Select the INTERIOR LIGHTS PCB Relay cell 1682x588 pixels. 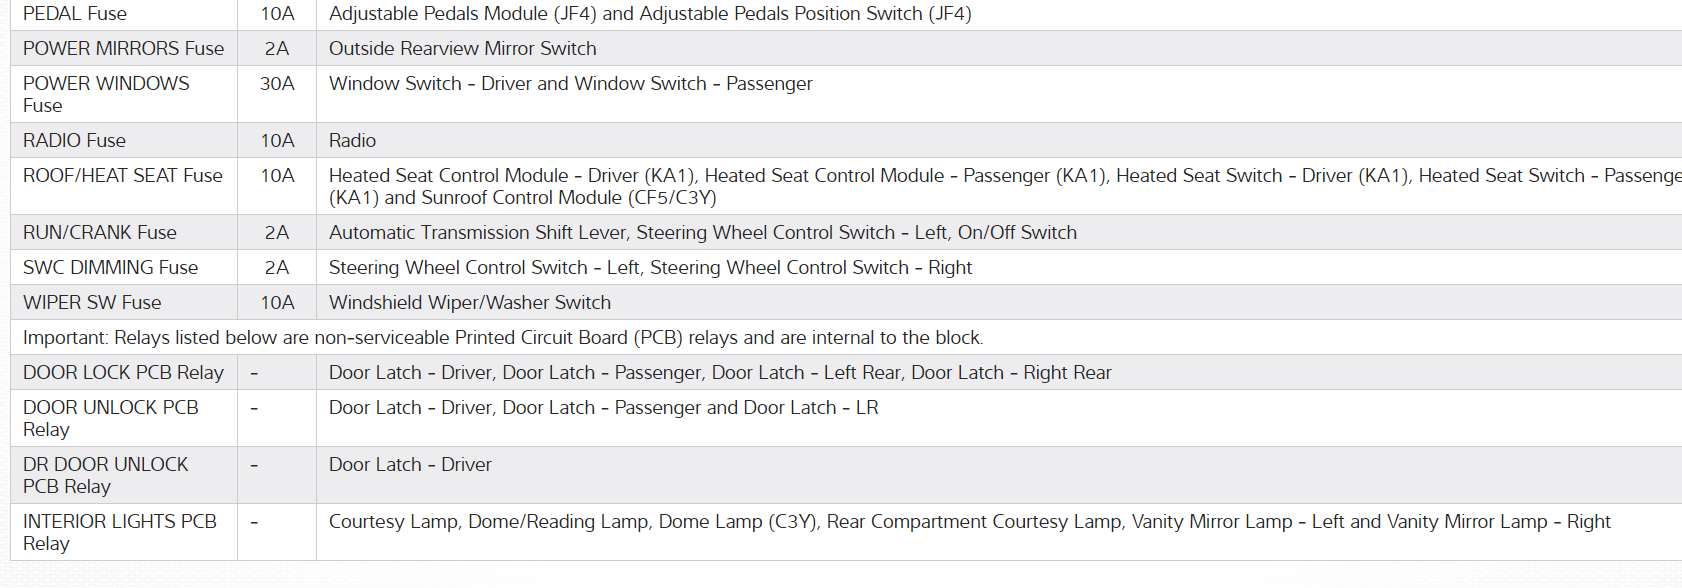120,532
